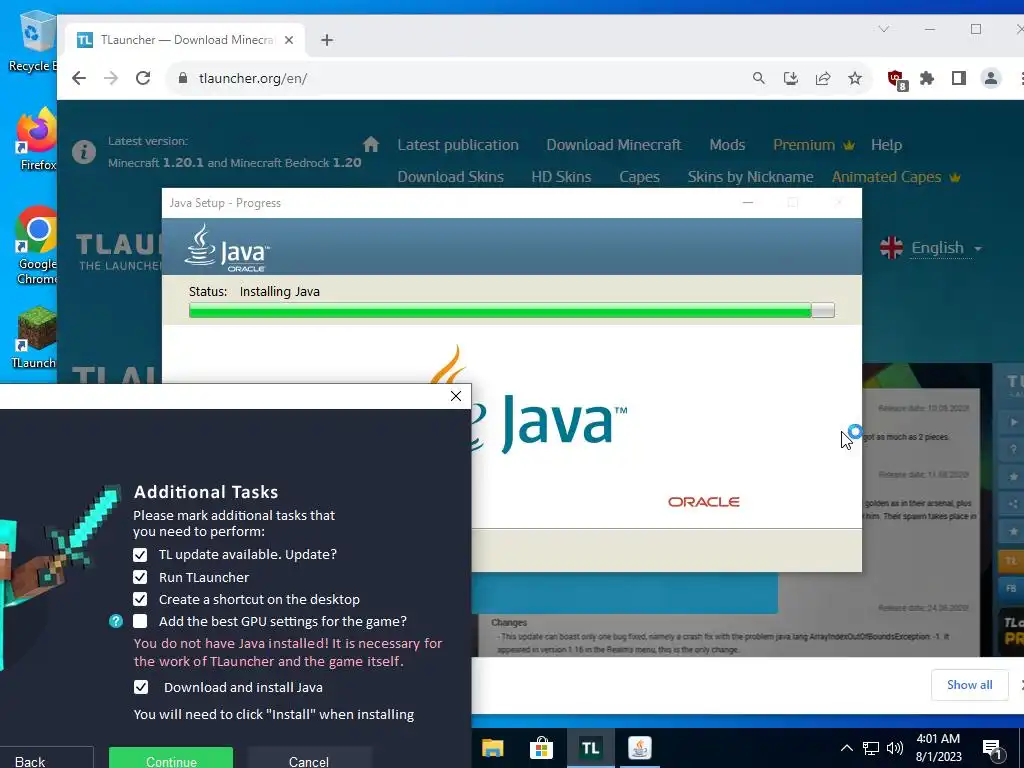Close the TLauncher installer with the X

click(456, 396)
